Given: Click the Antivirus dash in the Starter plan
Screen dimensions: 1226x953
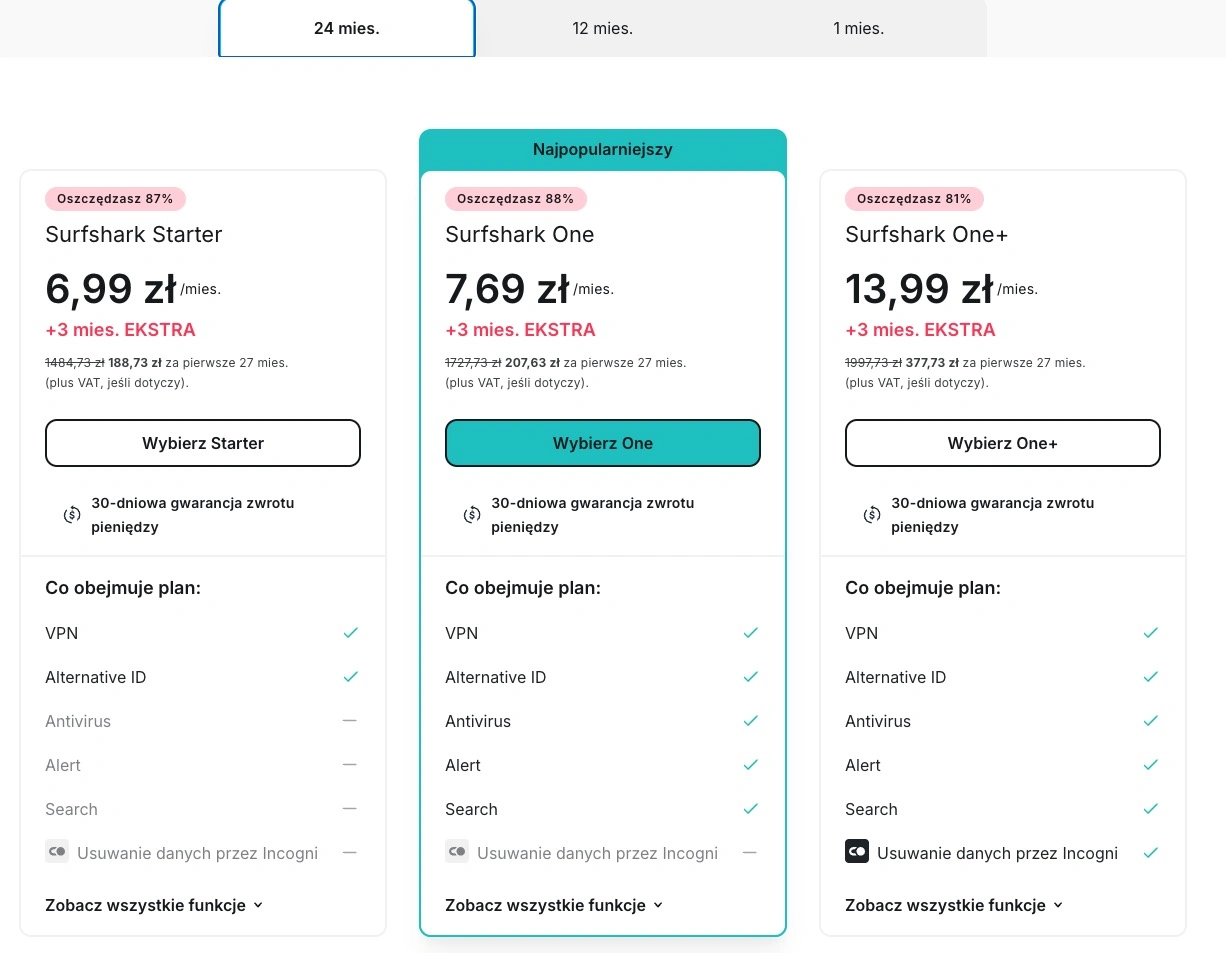Looking at the screenshot, I should pos(349,721).
